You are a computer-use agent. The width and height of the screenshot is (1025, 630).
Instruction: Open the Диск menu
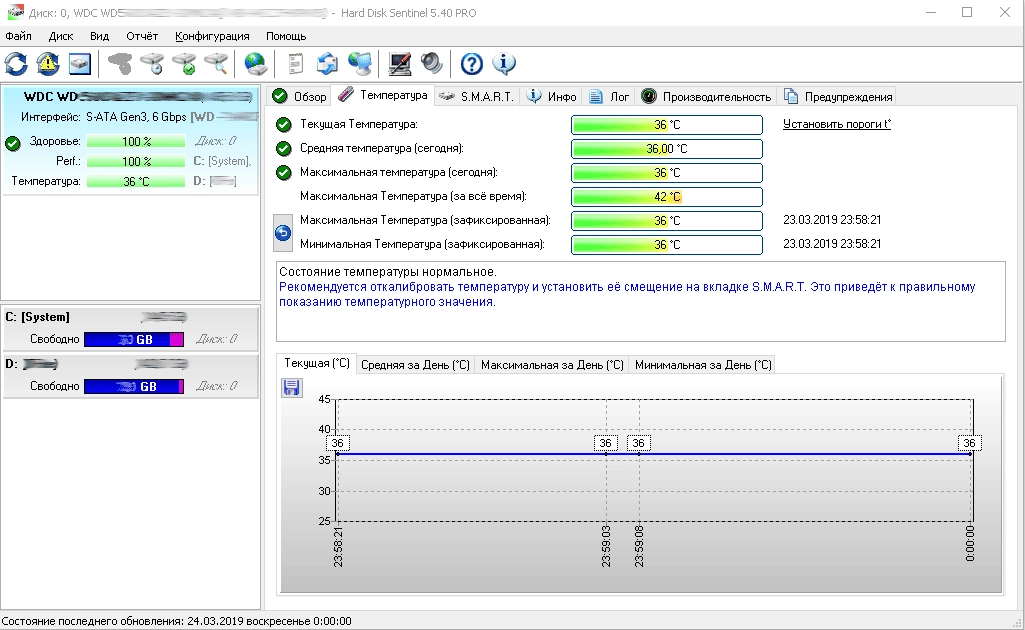tap(61, 36)
